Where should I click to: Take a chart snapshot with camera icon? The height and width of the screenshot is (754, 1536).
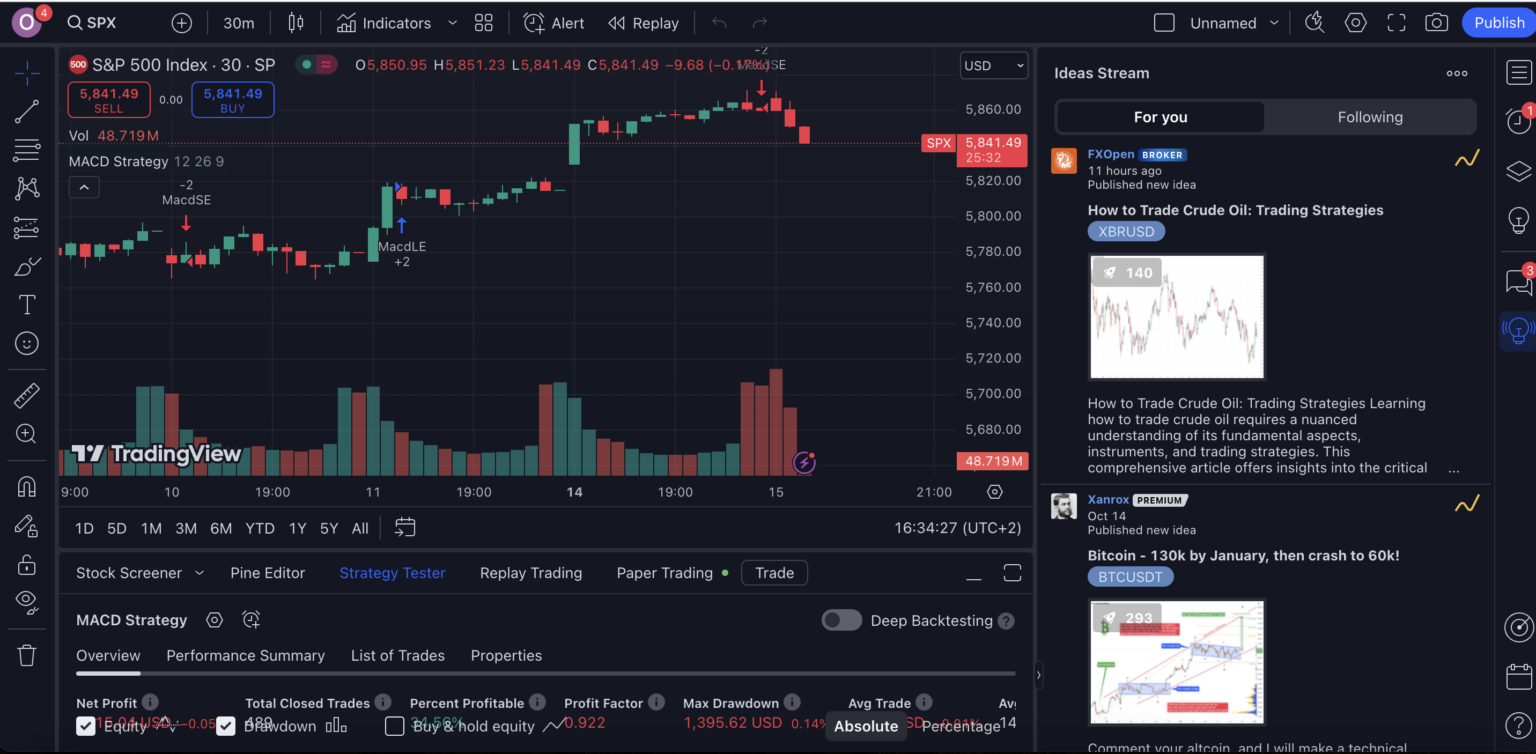pyautogui.click(x=1436, y=23)
